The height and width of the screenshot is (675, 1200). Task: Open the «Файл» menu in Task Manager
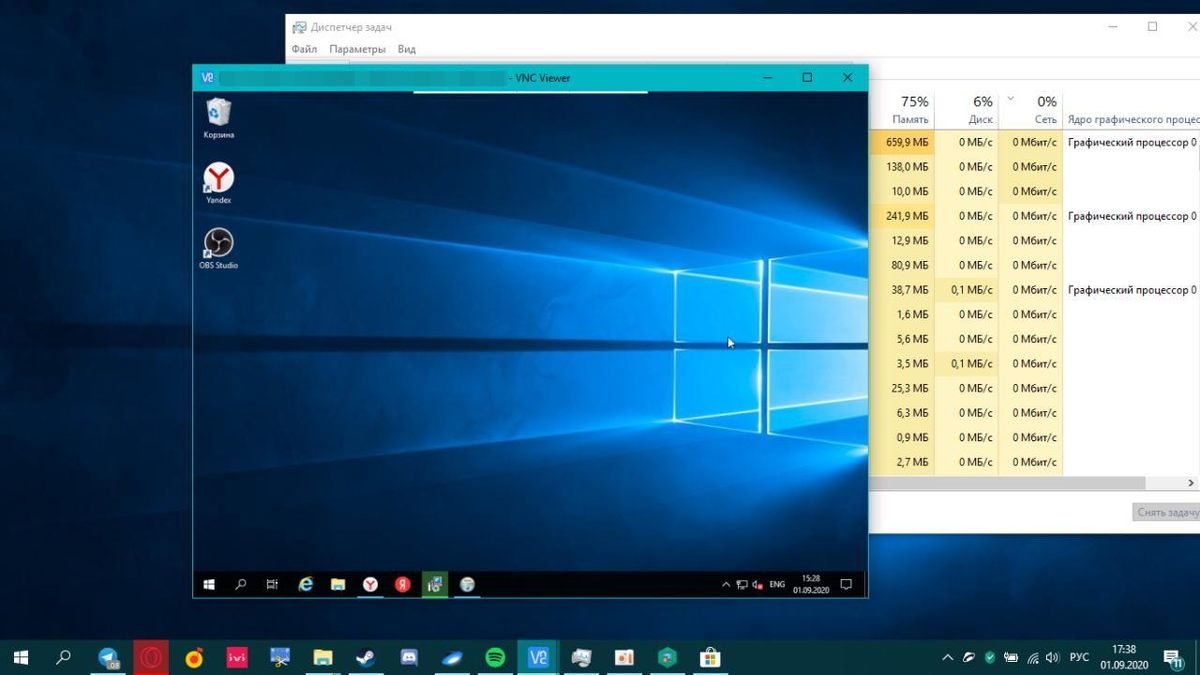(x=304, y=49)
